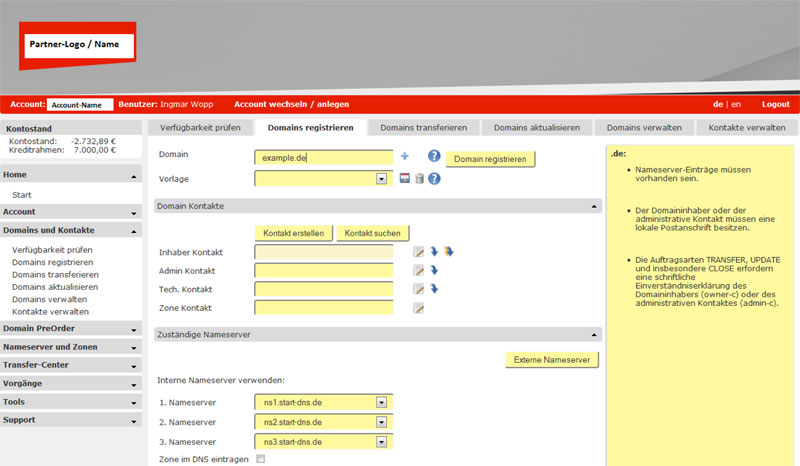Screen dimensions: 800x466
Task: Collapse the Domain Kontakte section
Action: [x=596, y=206]
